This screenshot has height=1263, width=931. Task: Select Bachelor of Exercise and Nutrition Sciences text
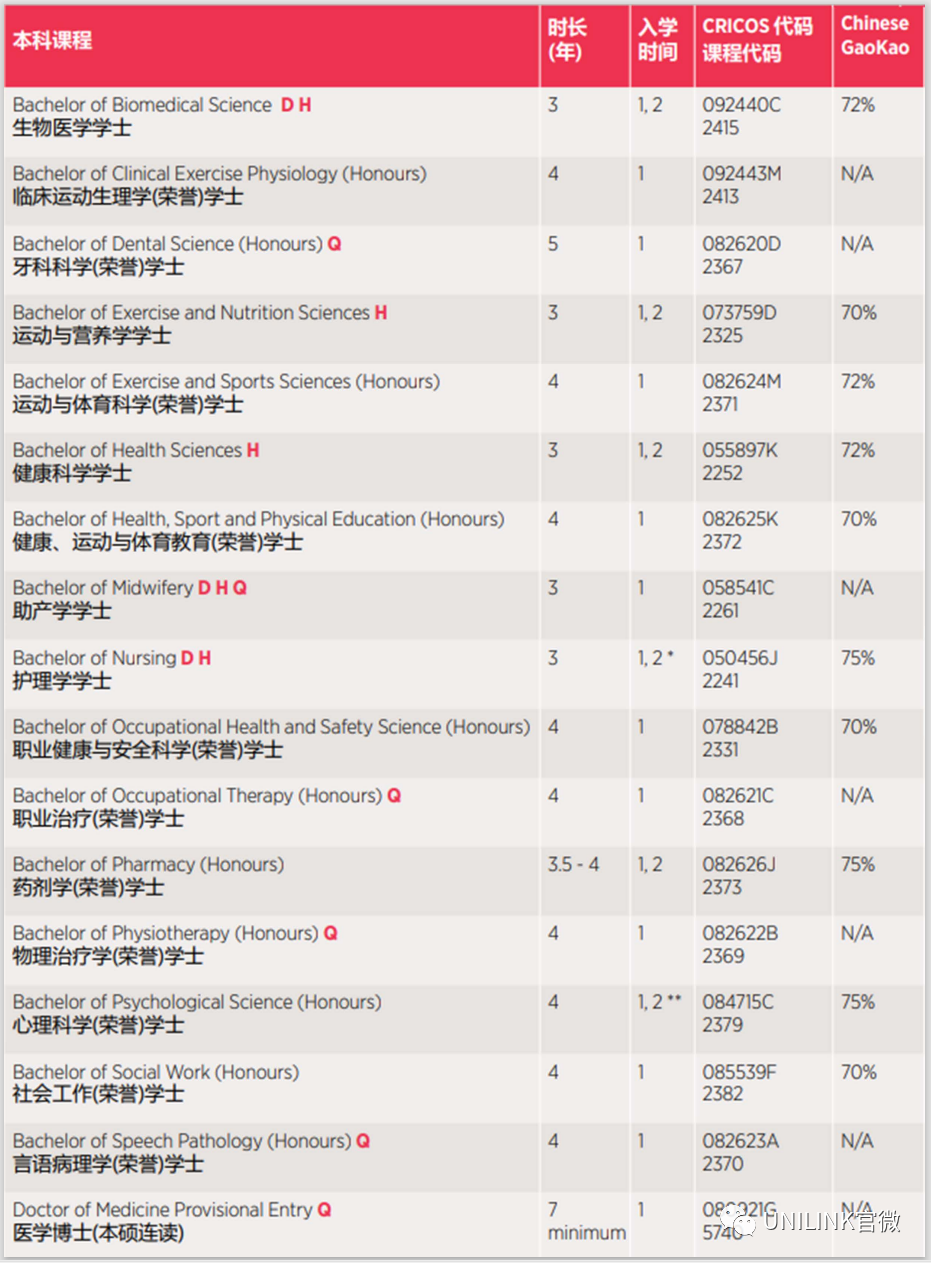pyautogui.click(x=191, y=313)
